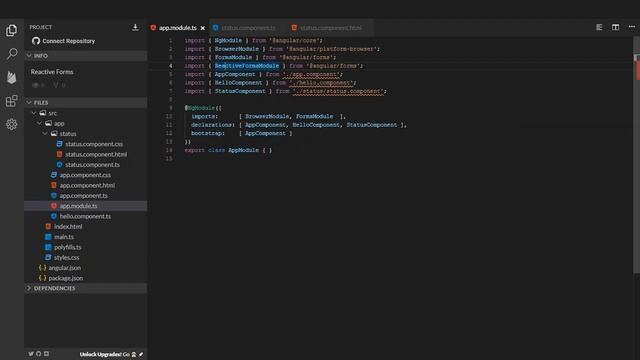Screen dimensions: 640x360
Task: Close the app.module.ts tab
Action: 202,28
